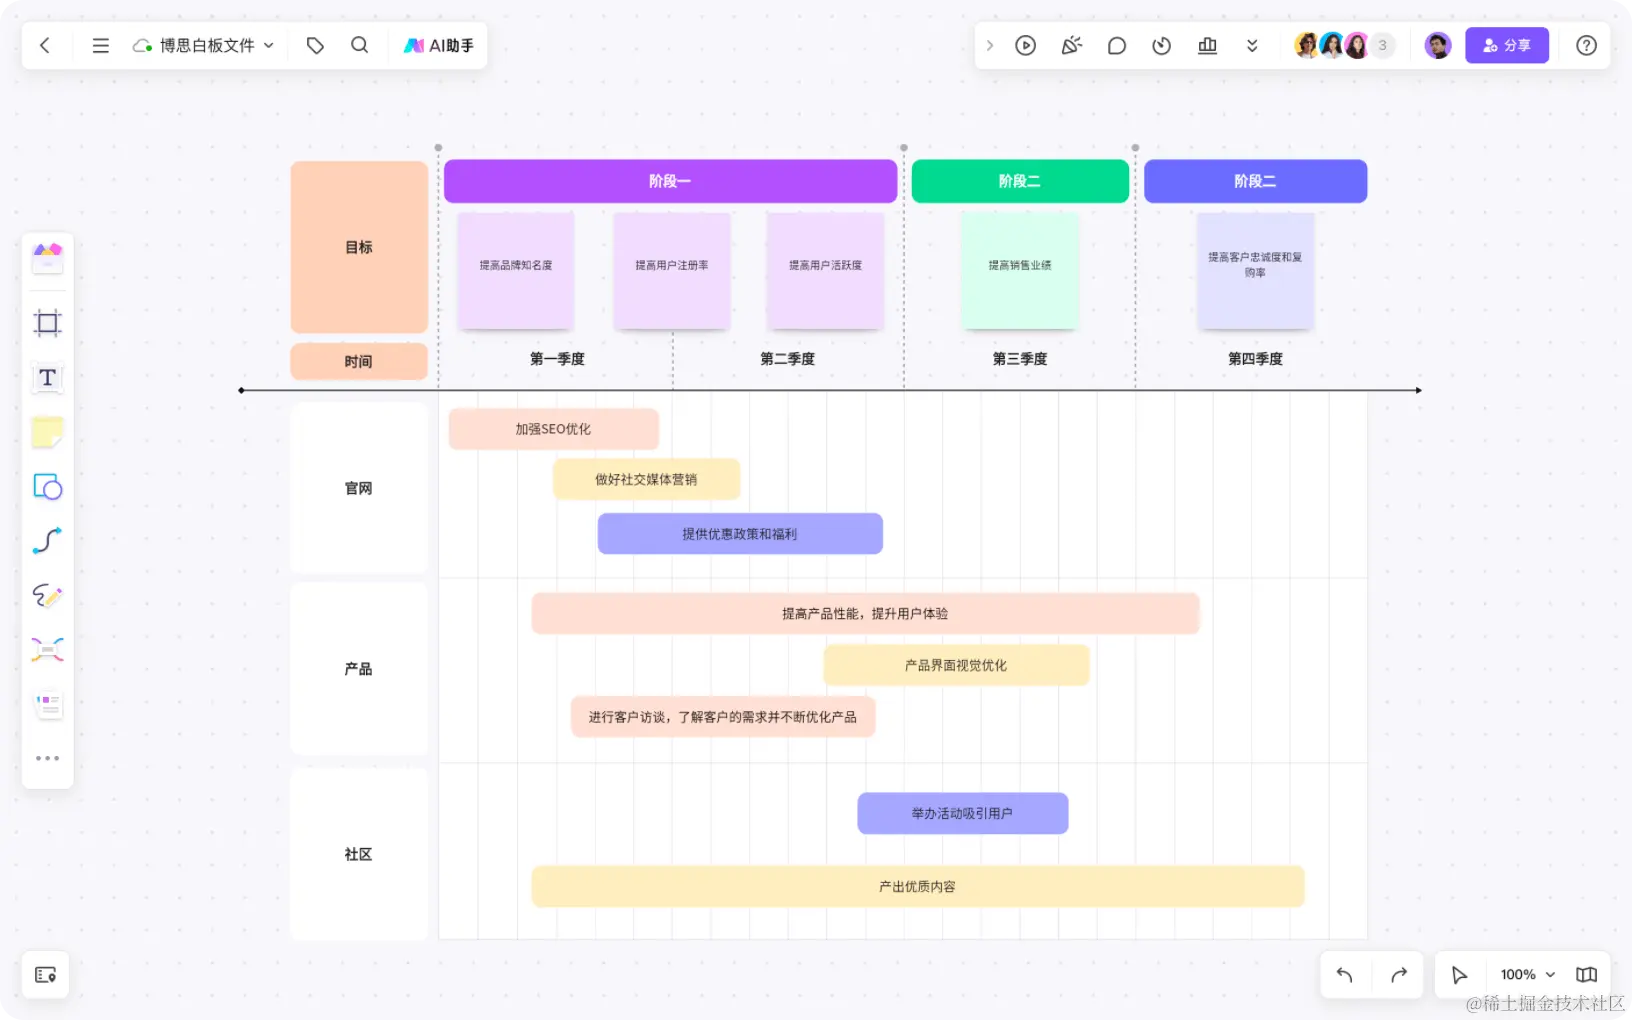Open the AI助手 menu

click(438, 45)
